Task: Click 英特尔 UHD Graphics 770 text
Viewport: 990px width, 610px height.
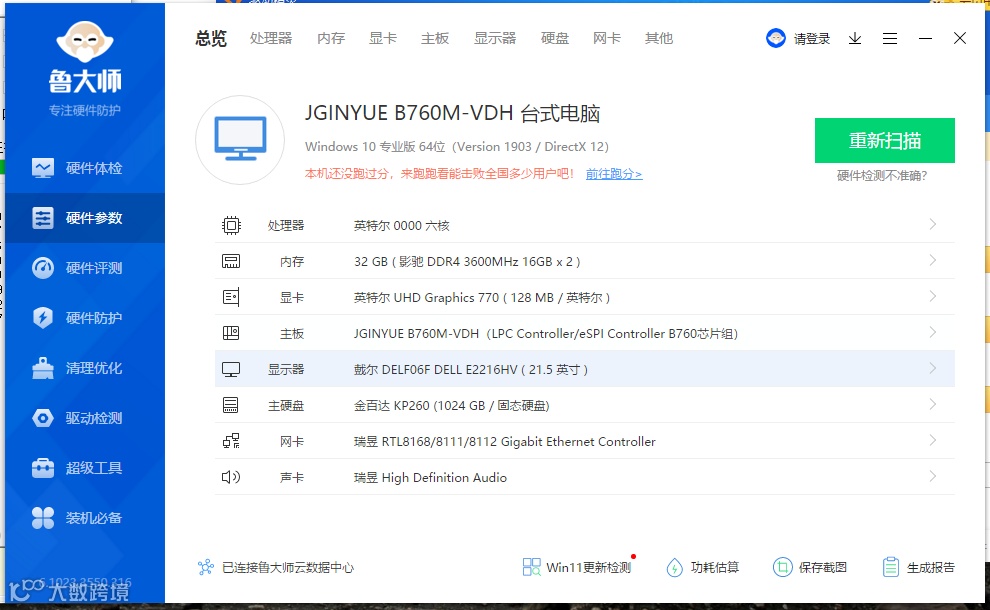Action: [482, 298]
